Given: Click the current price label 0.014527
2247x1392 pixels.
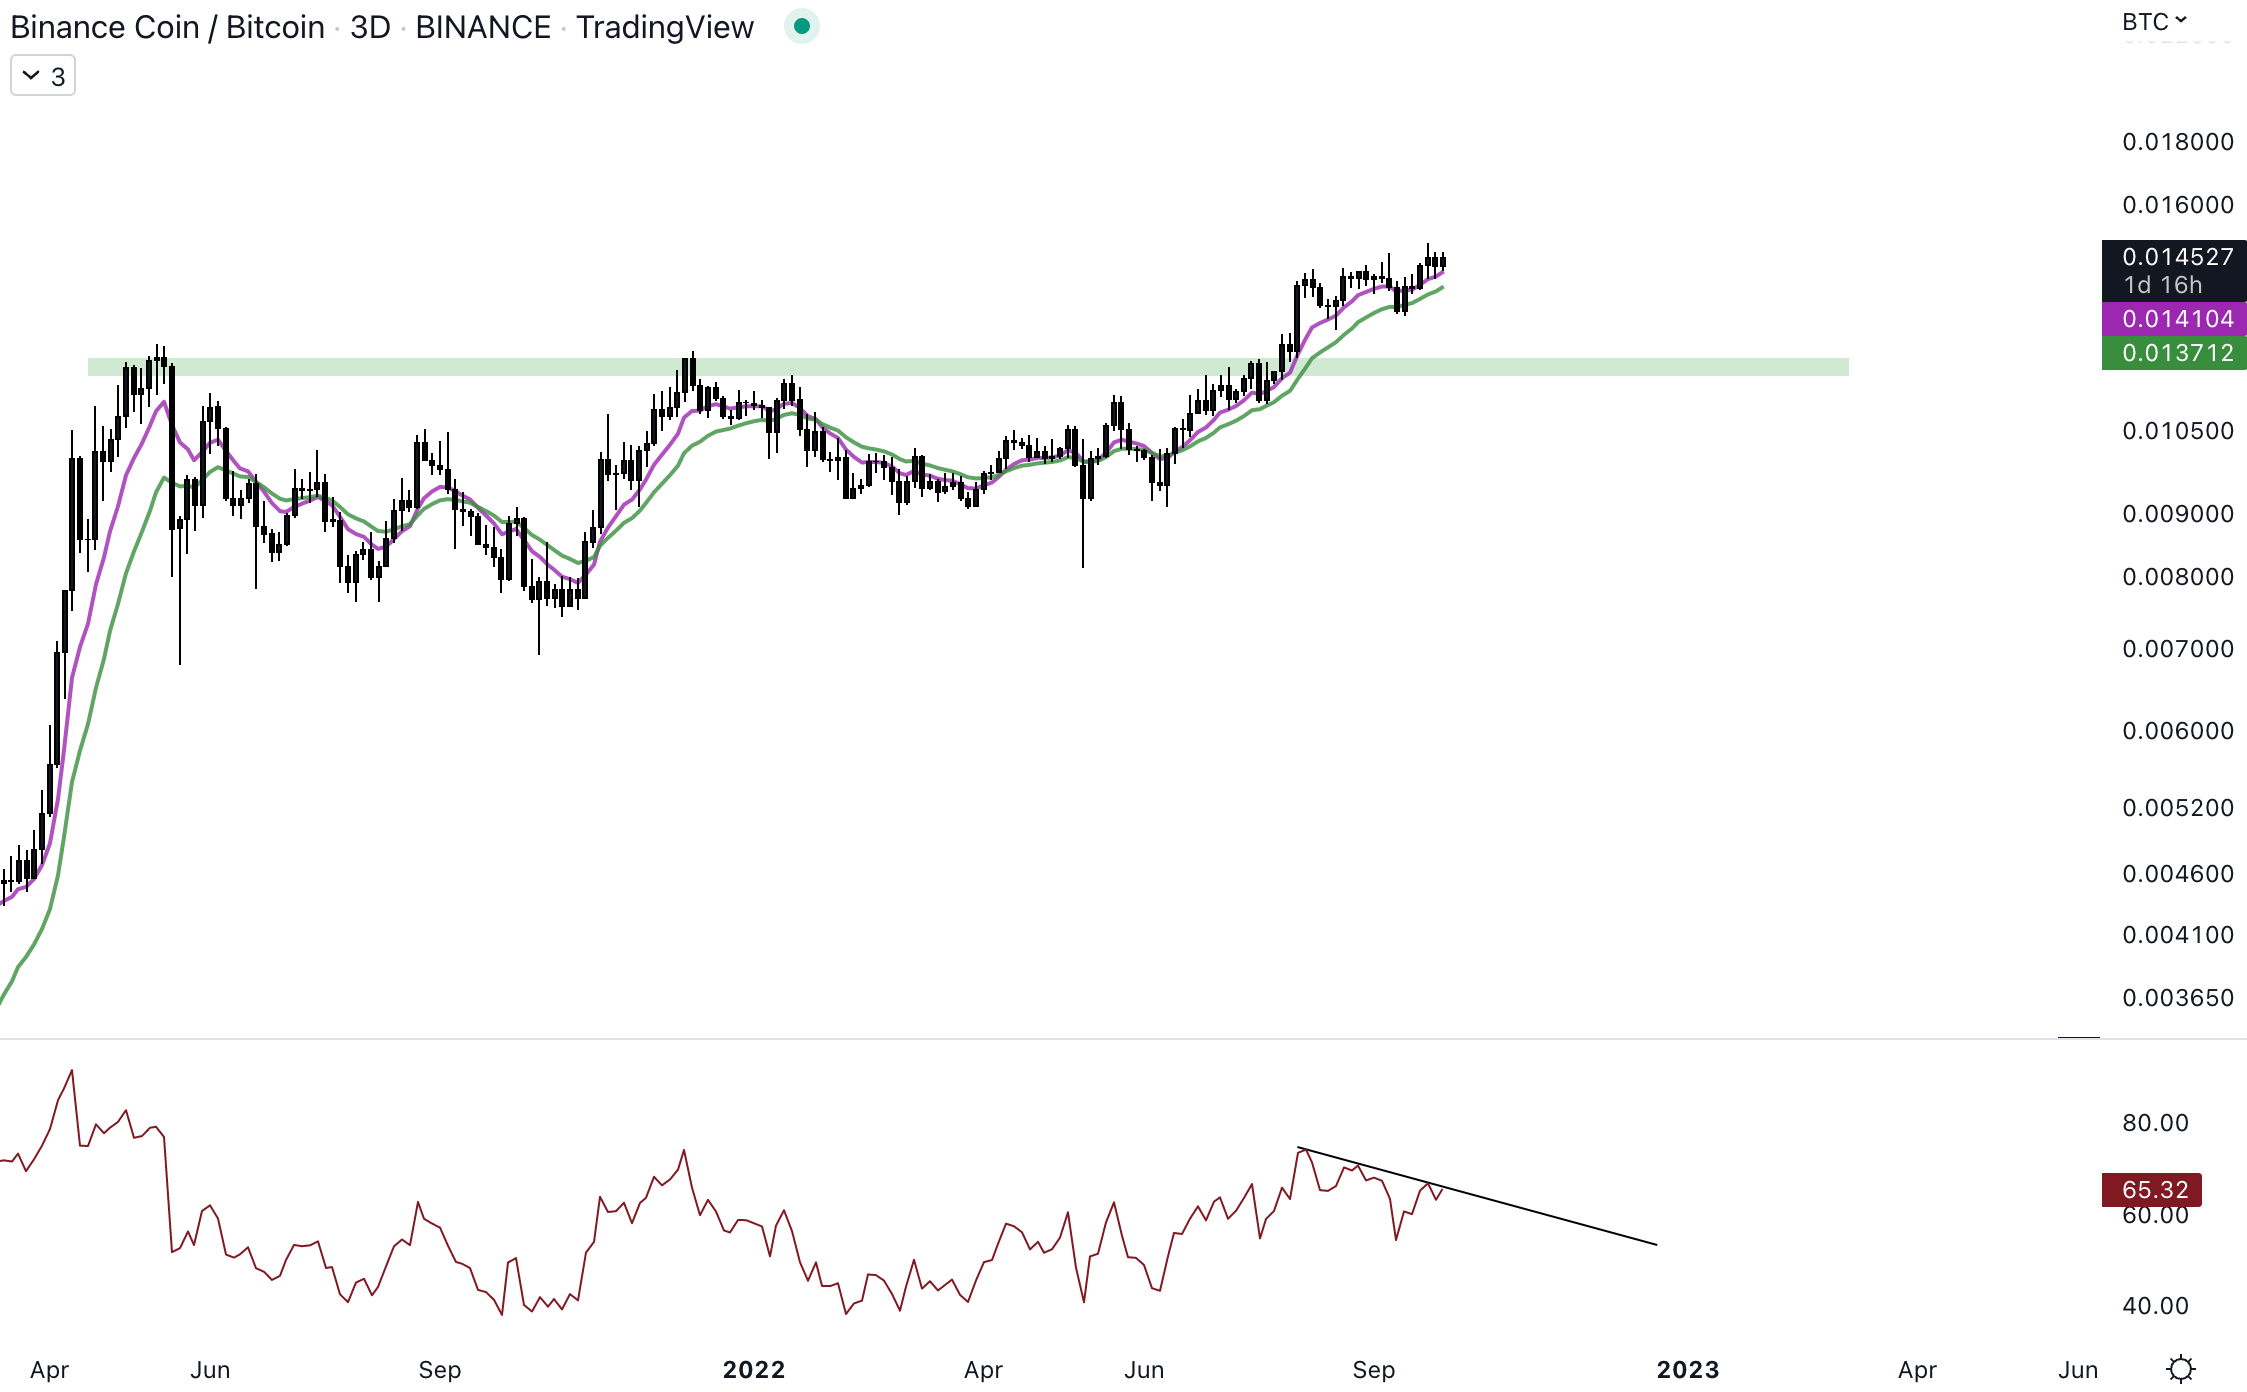Looking at the screenshot, I should click(2177, 257).
